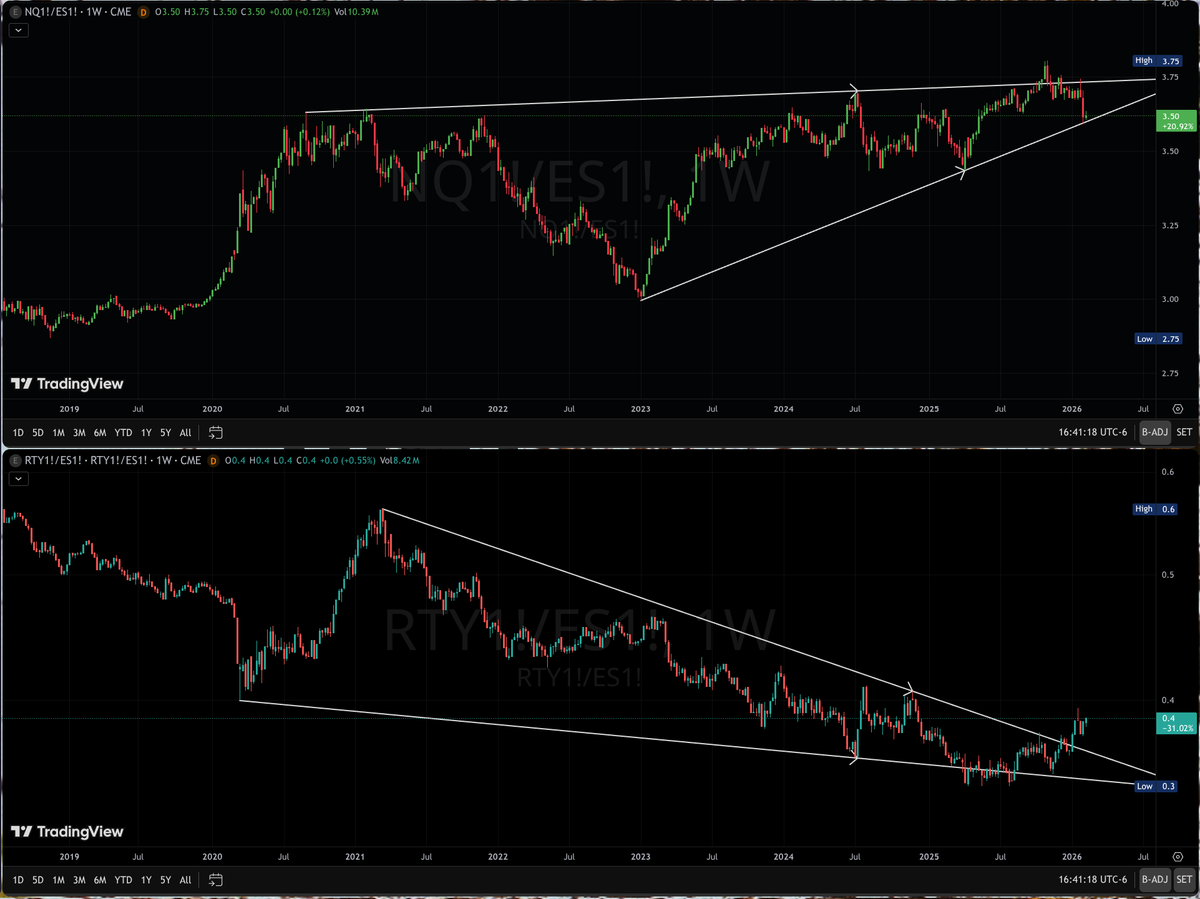
Task: Expand the NQ1!/ES1! symbol details chevron
Action: tap(17, 30)
